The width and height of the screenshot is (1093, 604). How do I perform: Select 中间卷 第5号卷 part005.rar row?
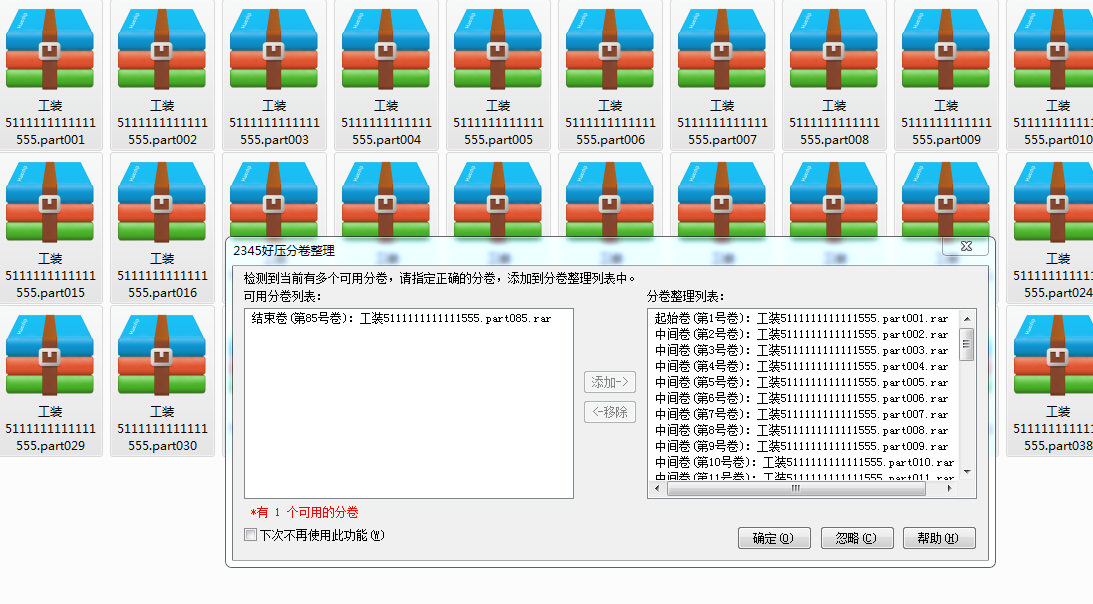[x=802, y=383]
